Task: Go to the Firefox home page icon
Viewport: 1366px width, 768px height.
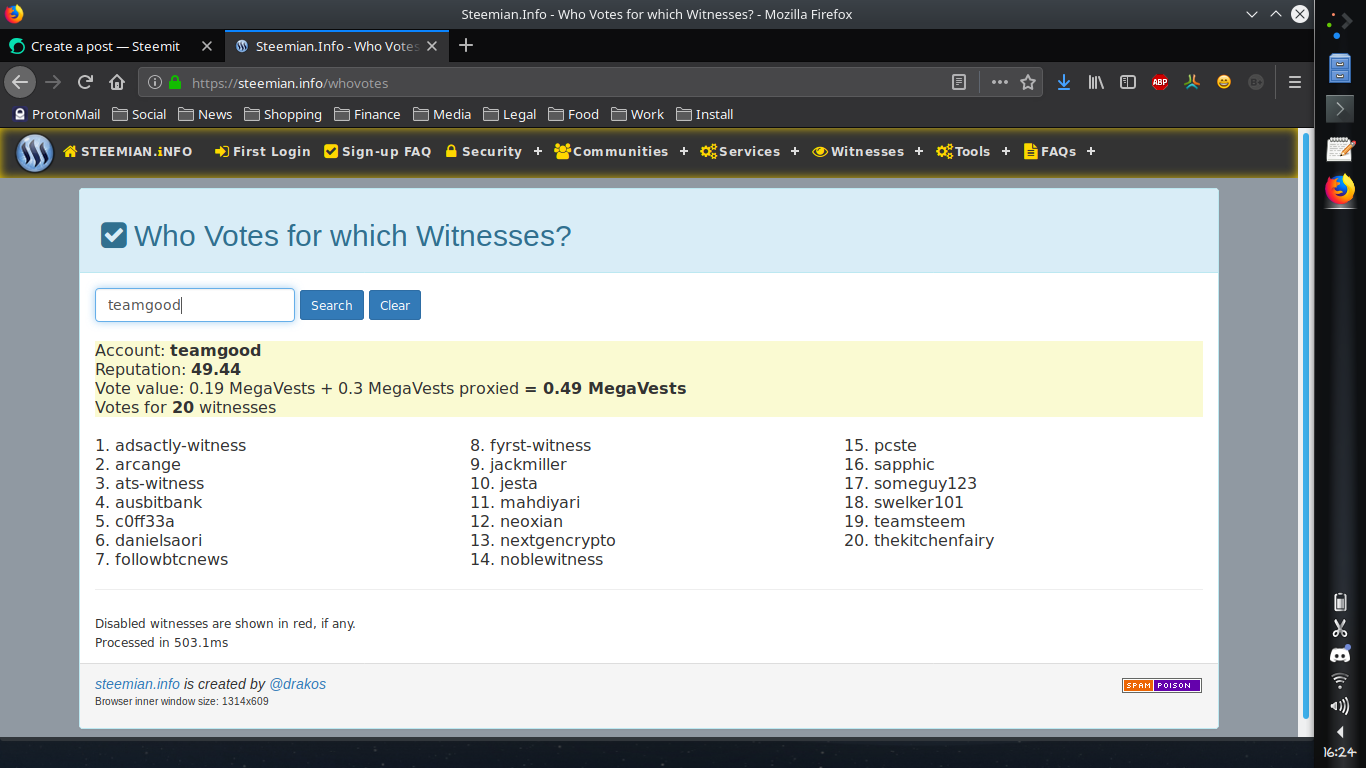Action: 117,83
